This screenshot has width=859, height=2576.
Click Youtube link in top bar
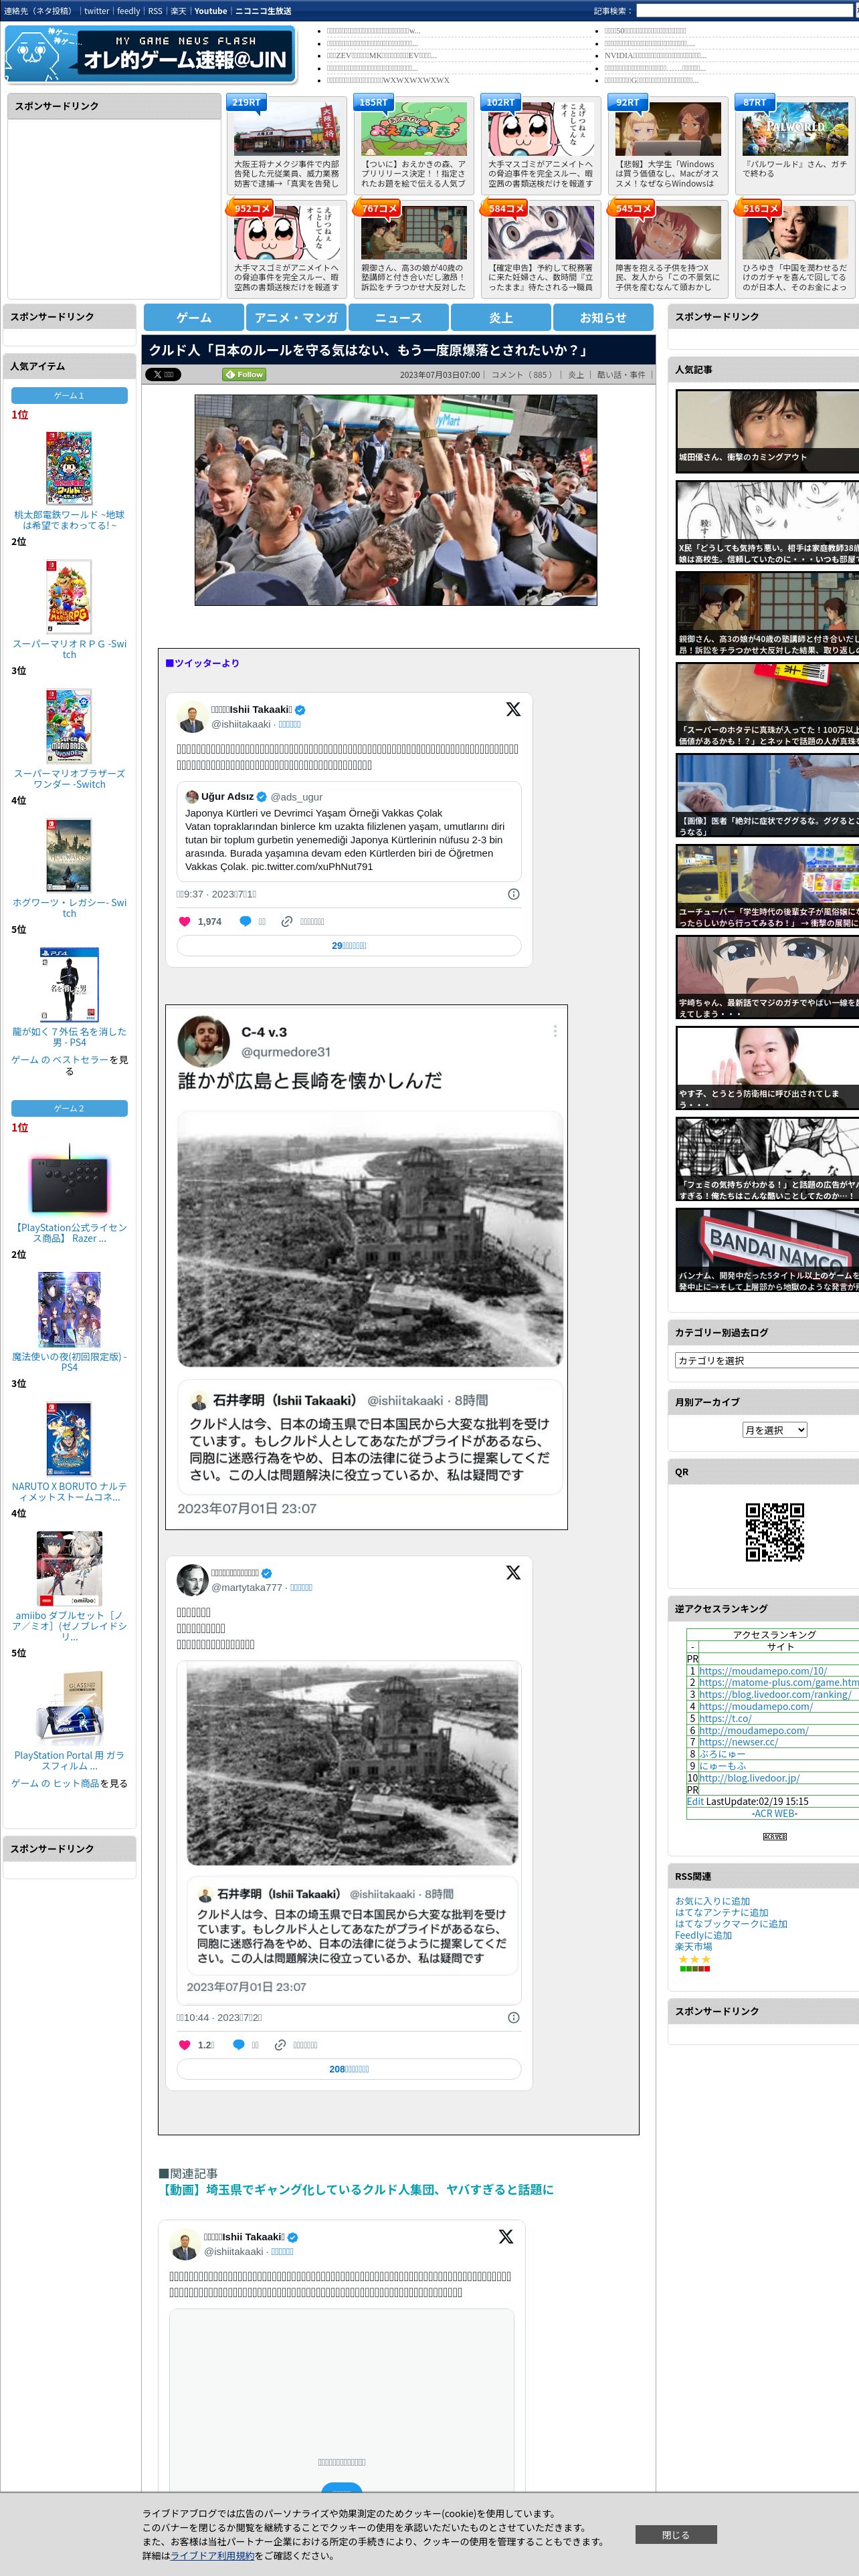tap(210, 11)
